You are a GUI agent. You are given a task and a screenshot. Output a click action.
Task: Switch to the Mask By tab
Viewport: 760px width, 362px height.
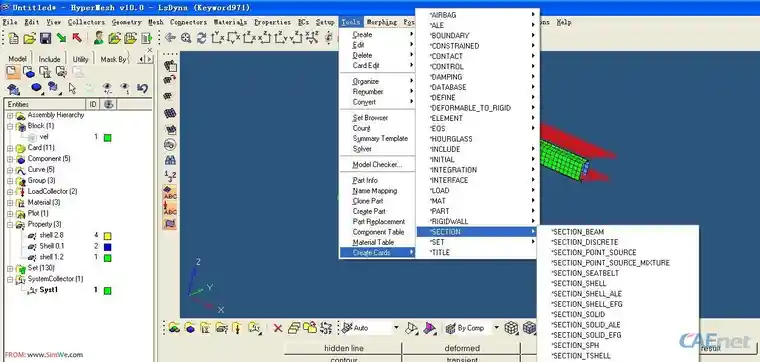113,59
